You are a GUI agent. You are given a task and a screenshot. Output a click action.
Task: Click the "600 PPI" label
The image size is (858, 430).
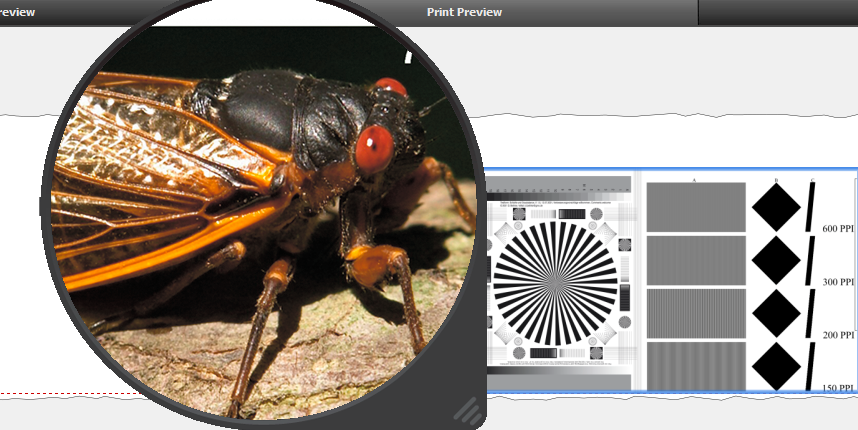838,229
